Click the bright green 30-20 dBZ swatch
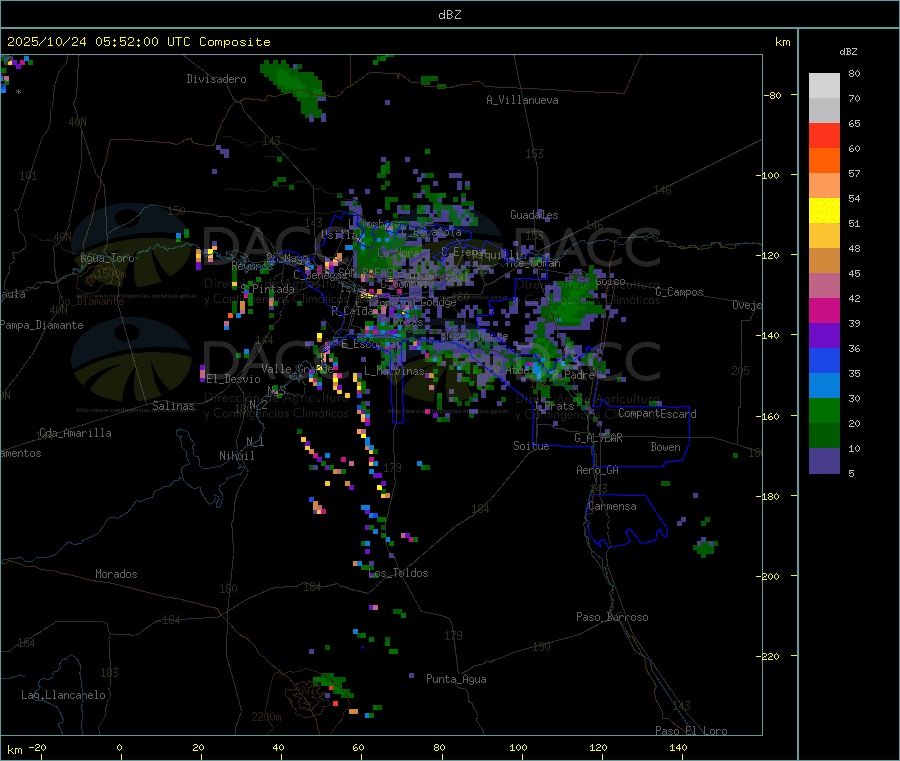The image size is (900, 761). 824,411
